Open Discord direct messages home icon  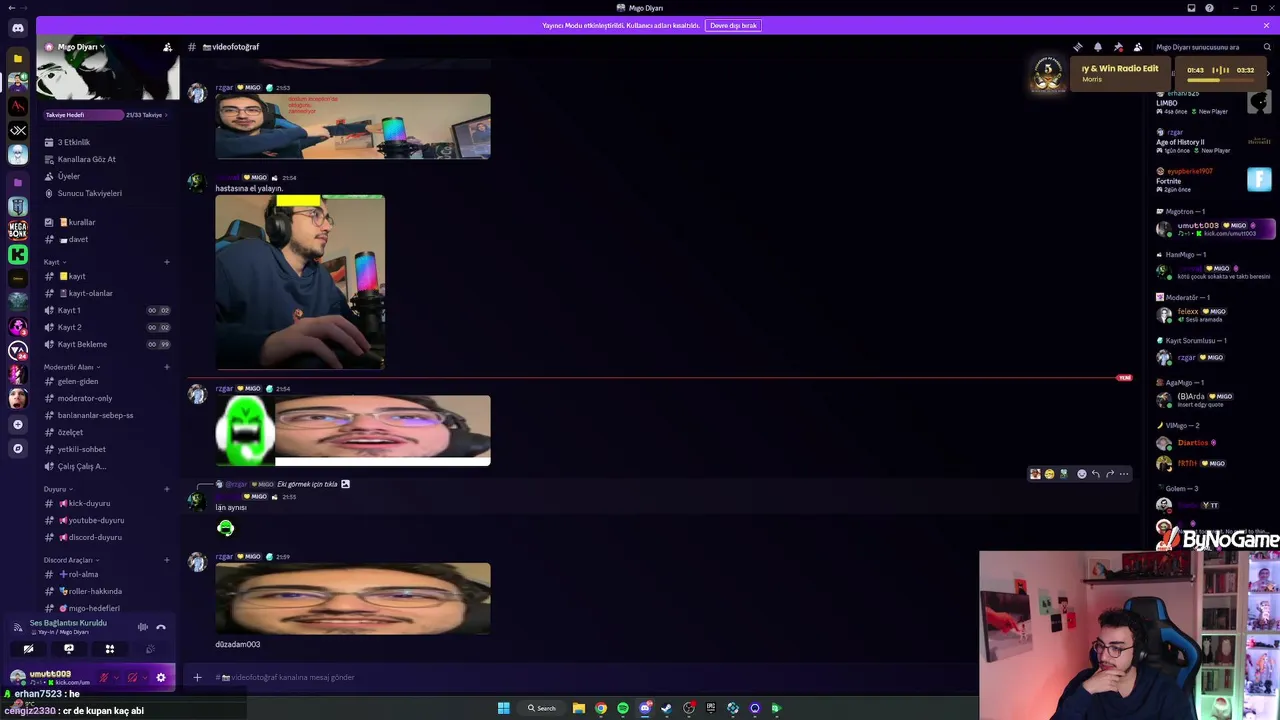(x=18, y=28)
